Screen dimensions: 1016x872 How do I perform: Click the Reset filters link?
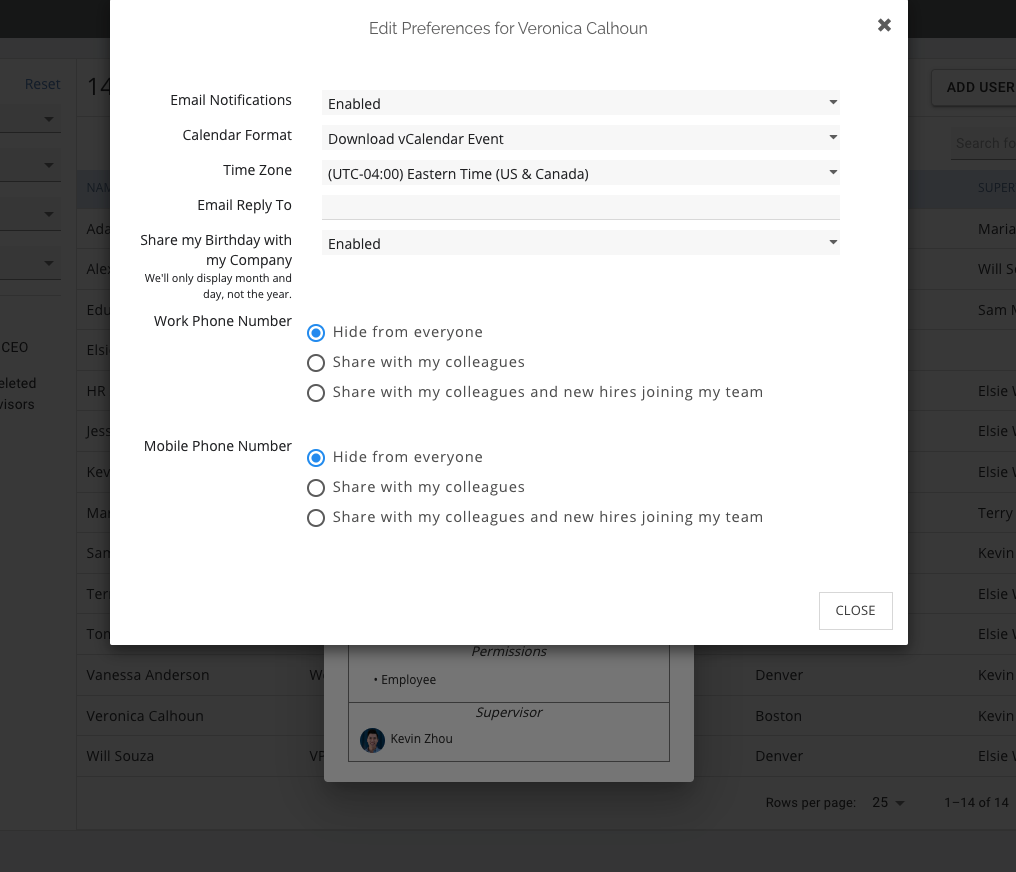[x=42, y=84]
